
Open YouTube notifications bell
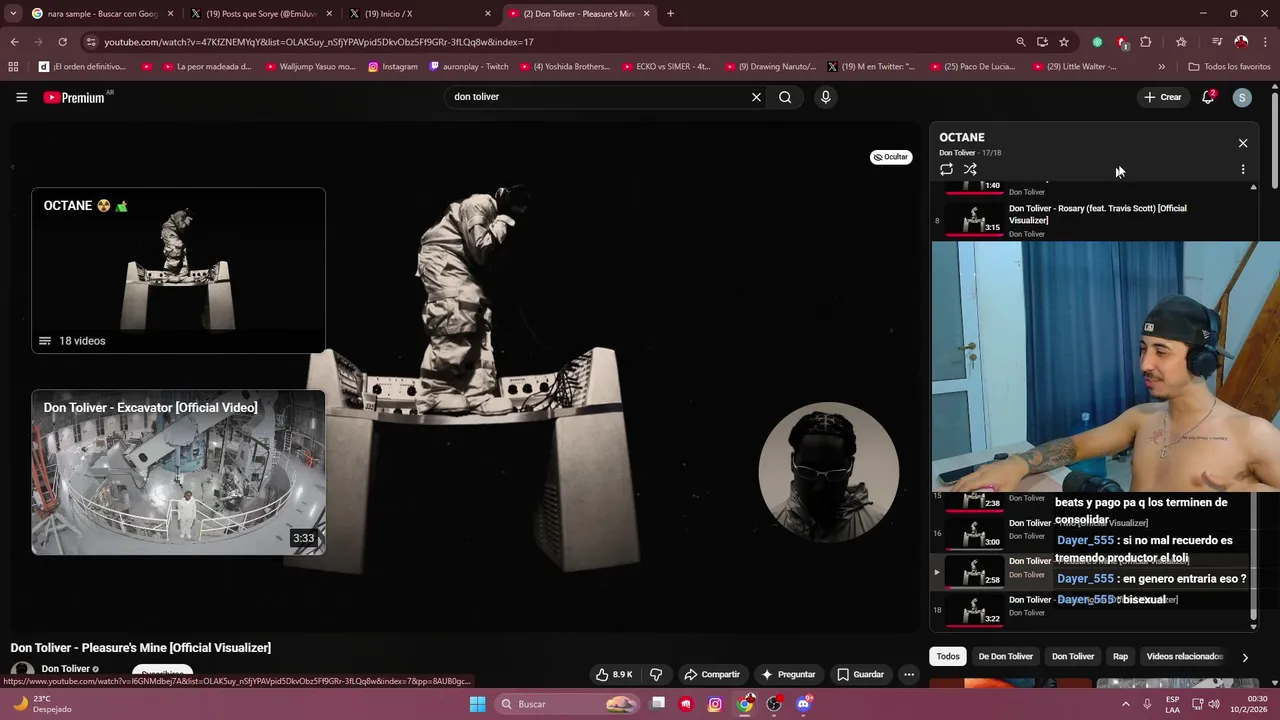coord(1208,97)
